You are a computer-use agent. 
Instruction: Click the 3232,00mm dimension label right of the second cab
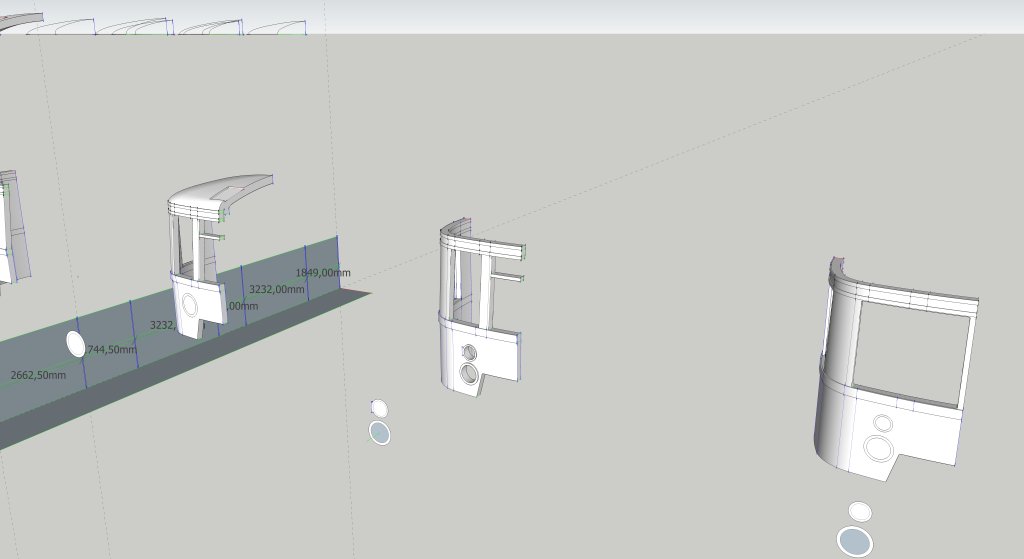[276, 289]
